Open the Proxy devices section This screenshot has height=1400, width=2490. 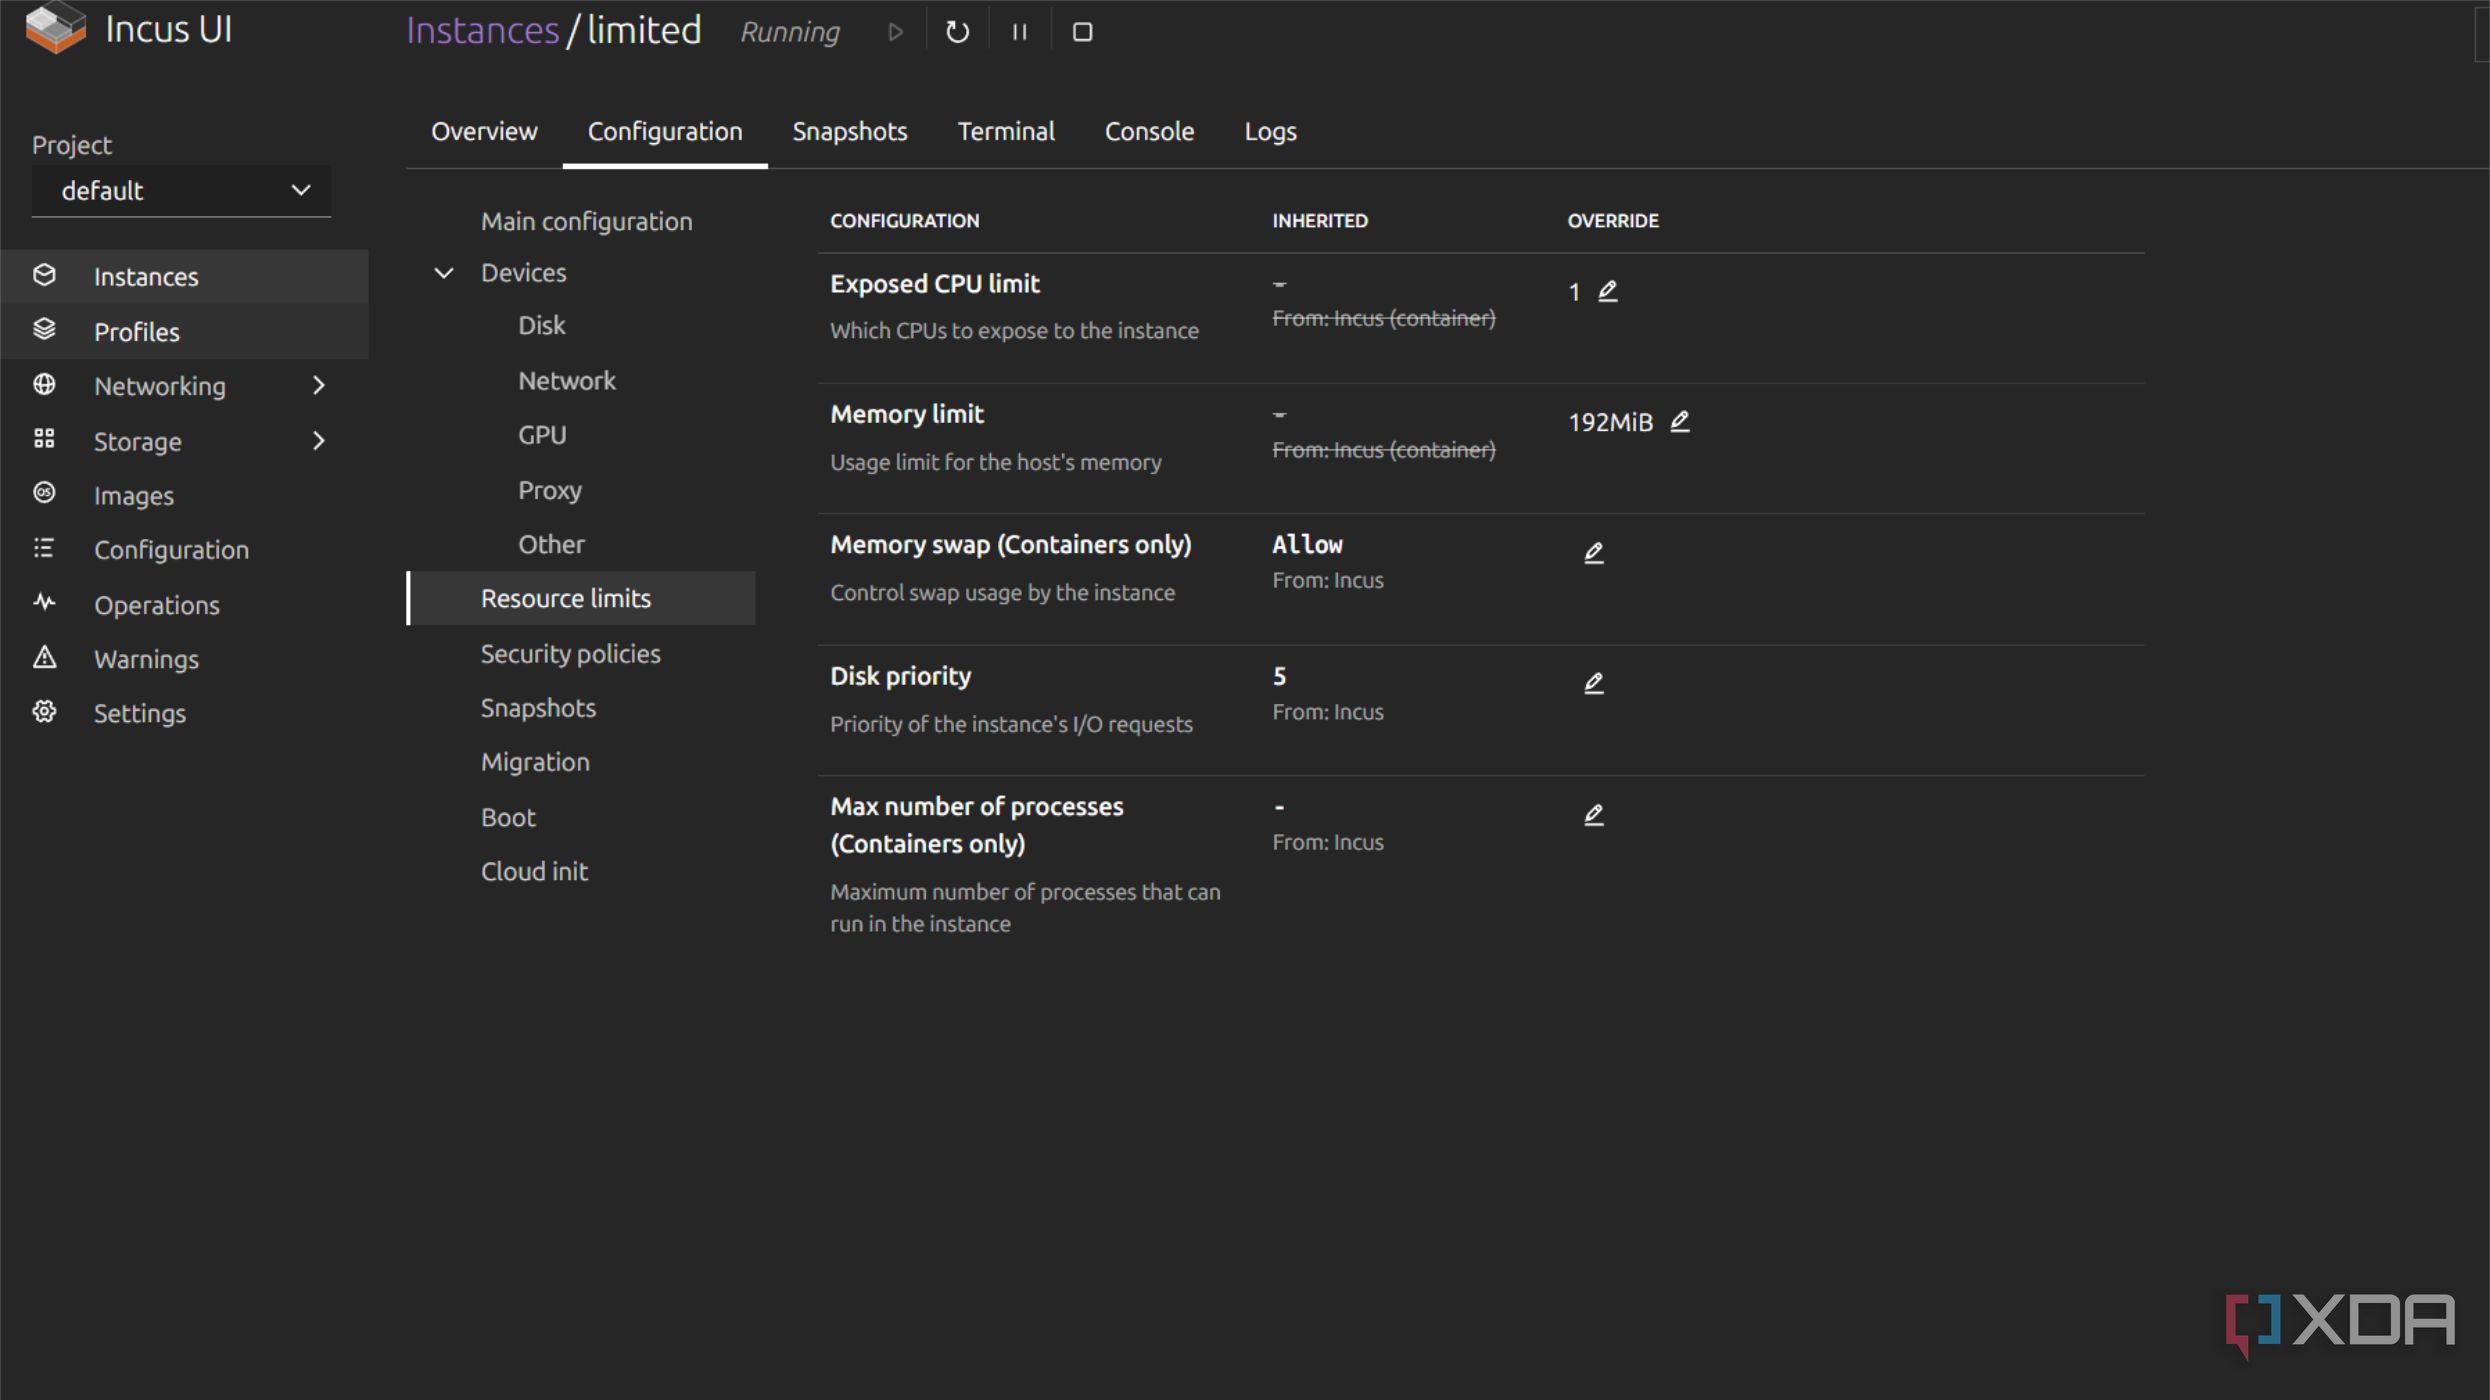(549, 490)
